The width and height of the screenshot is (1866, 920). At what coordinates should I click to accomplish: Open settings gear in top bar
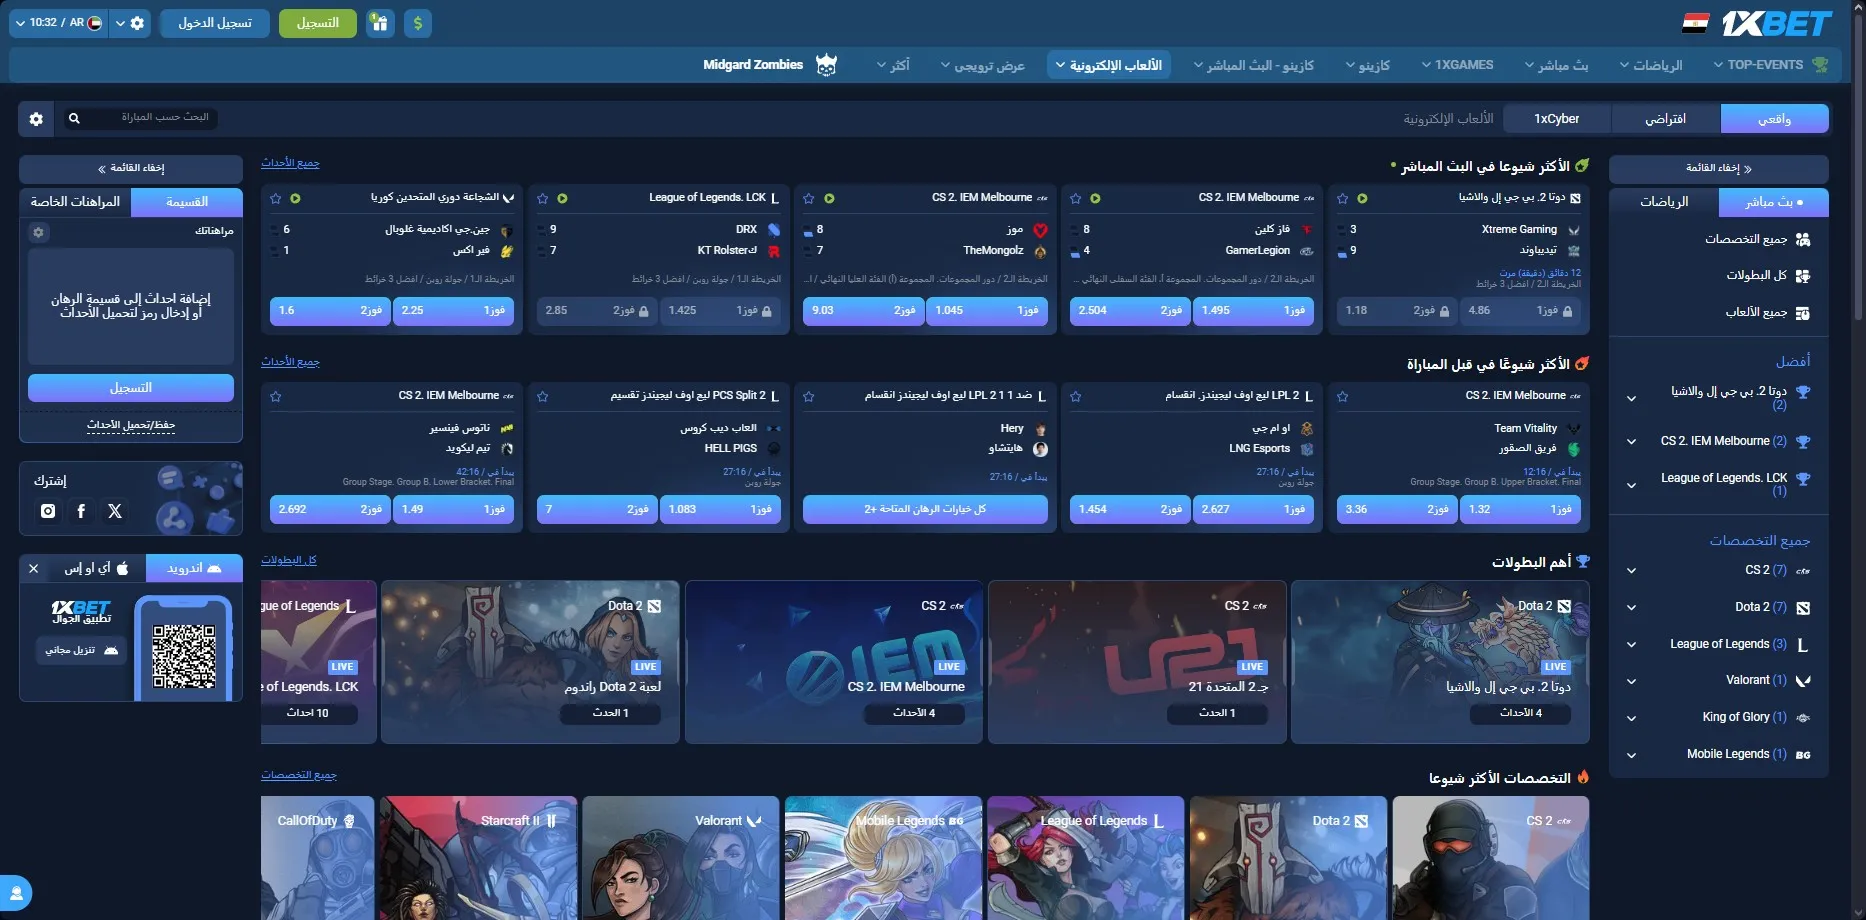[137, 23]
